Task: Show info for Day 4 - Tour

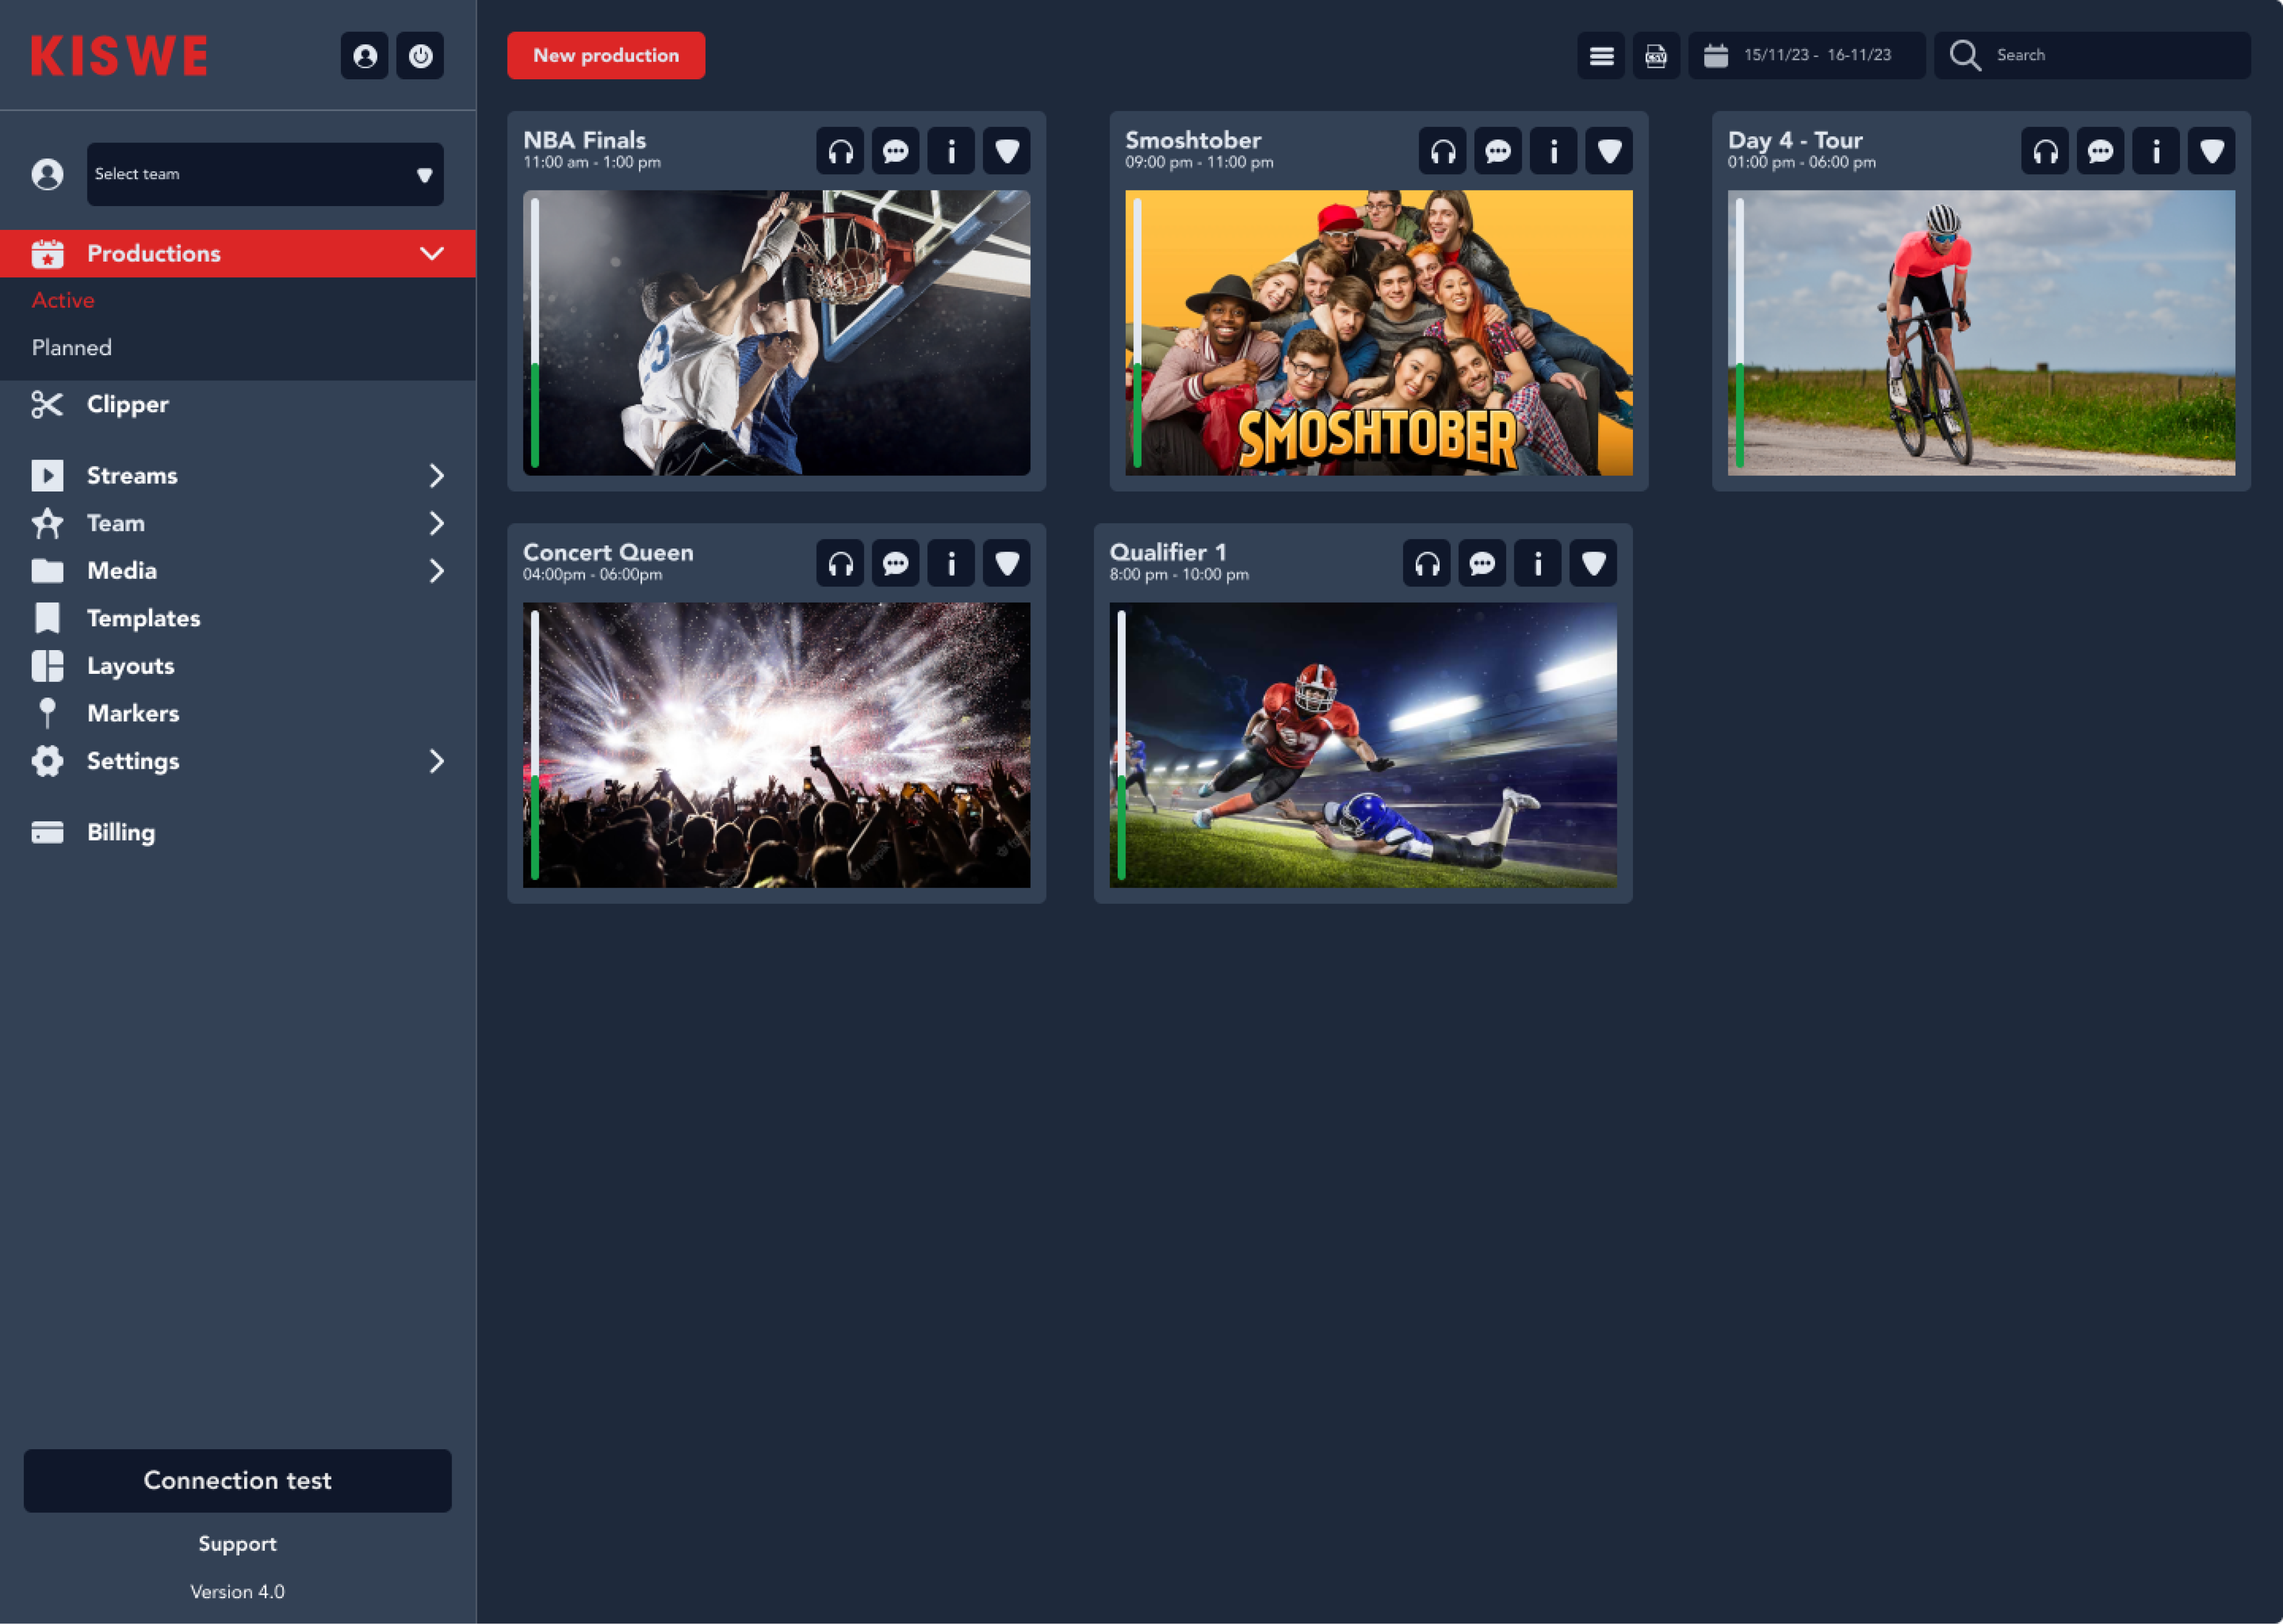Action: tap(2156, 151)
